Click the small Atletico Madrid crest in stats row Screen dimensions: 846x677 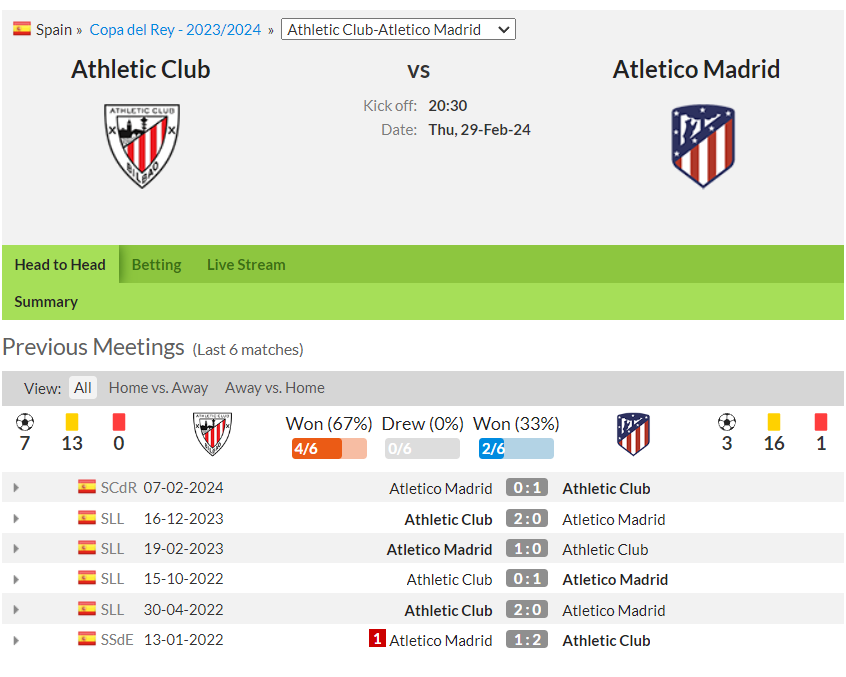point(633,434)
